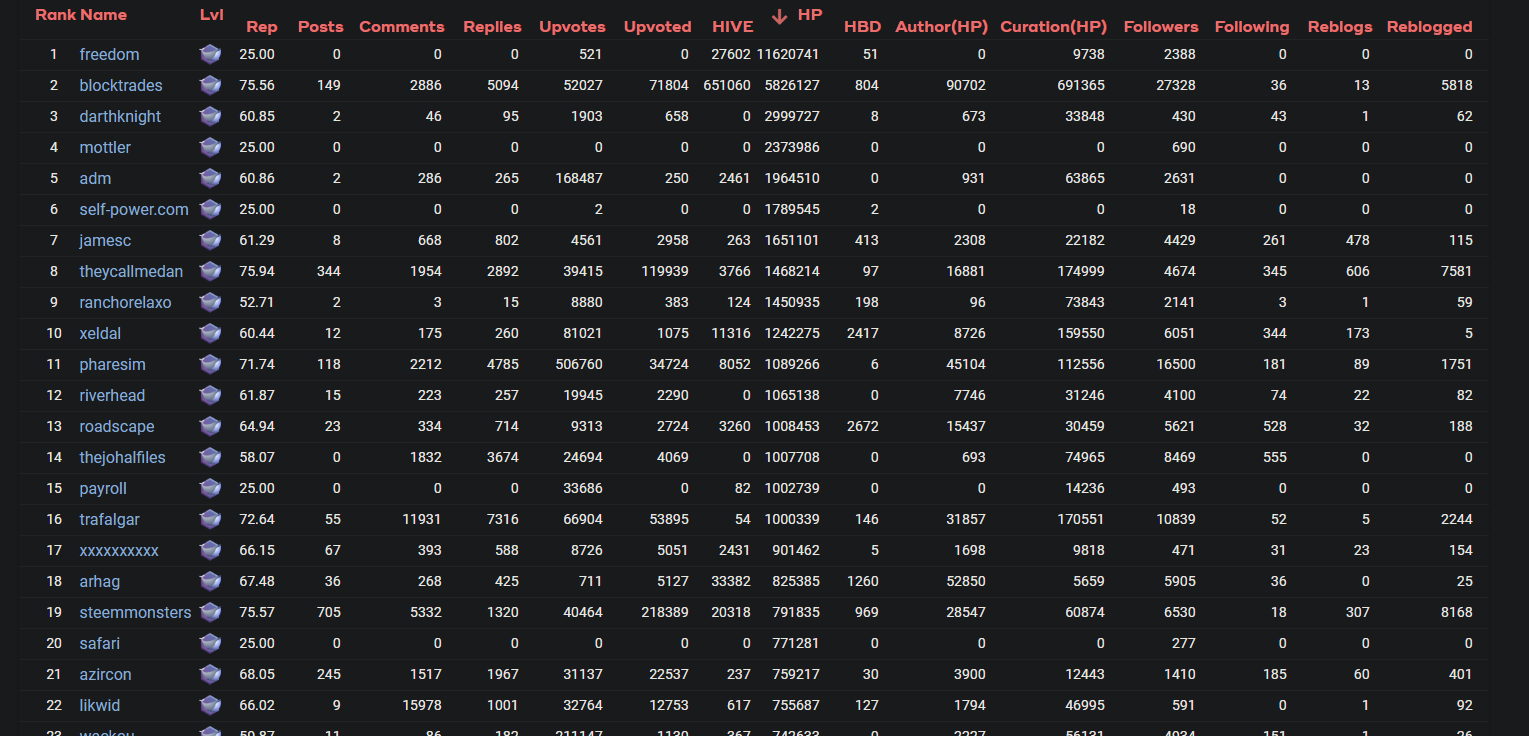Open the payroll profile link
The height and width of the screenshot is (736, 1529).
(x=103, y=488)
